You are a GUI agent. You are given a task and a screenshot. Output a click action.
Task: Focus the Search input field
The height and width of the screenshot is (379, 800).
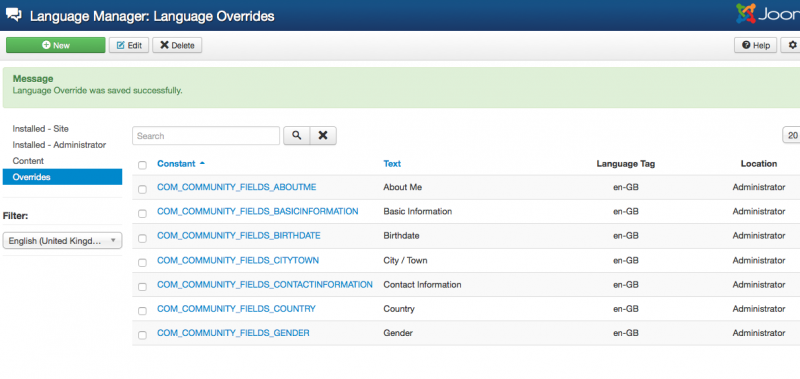tap(206, 136)
